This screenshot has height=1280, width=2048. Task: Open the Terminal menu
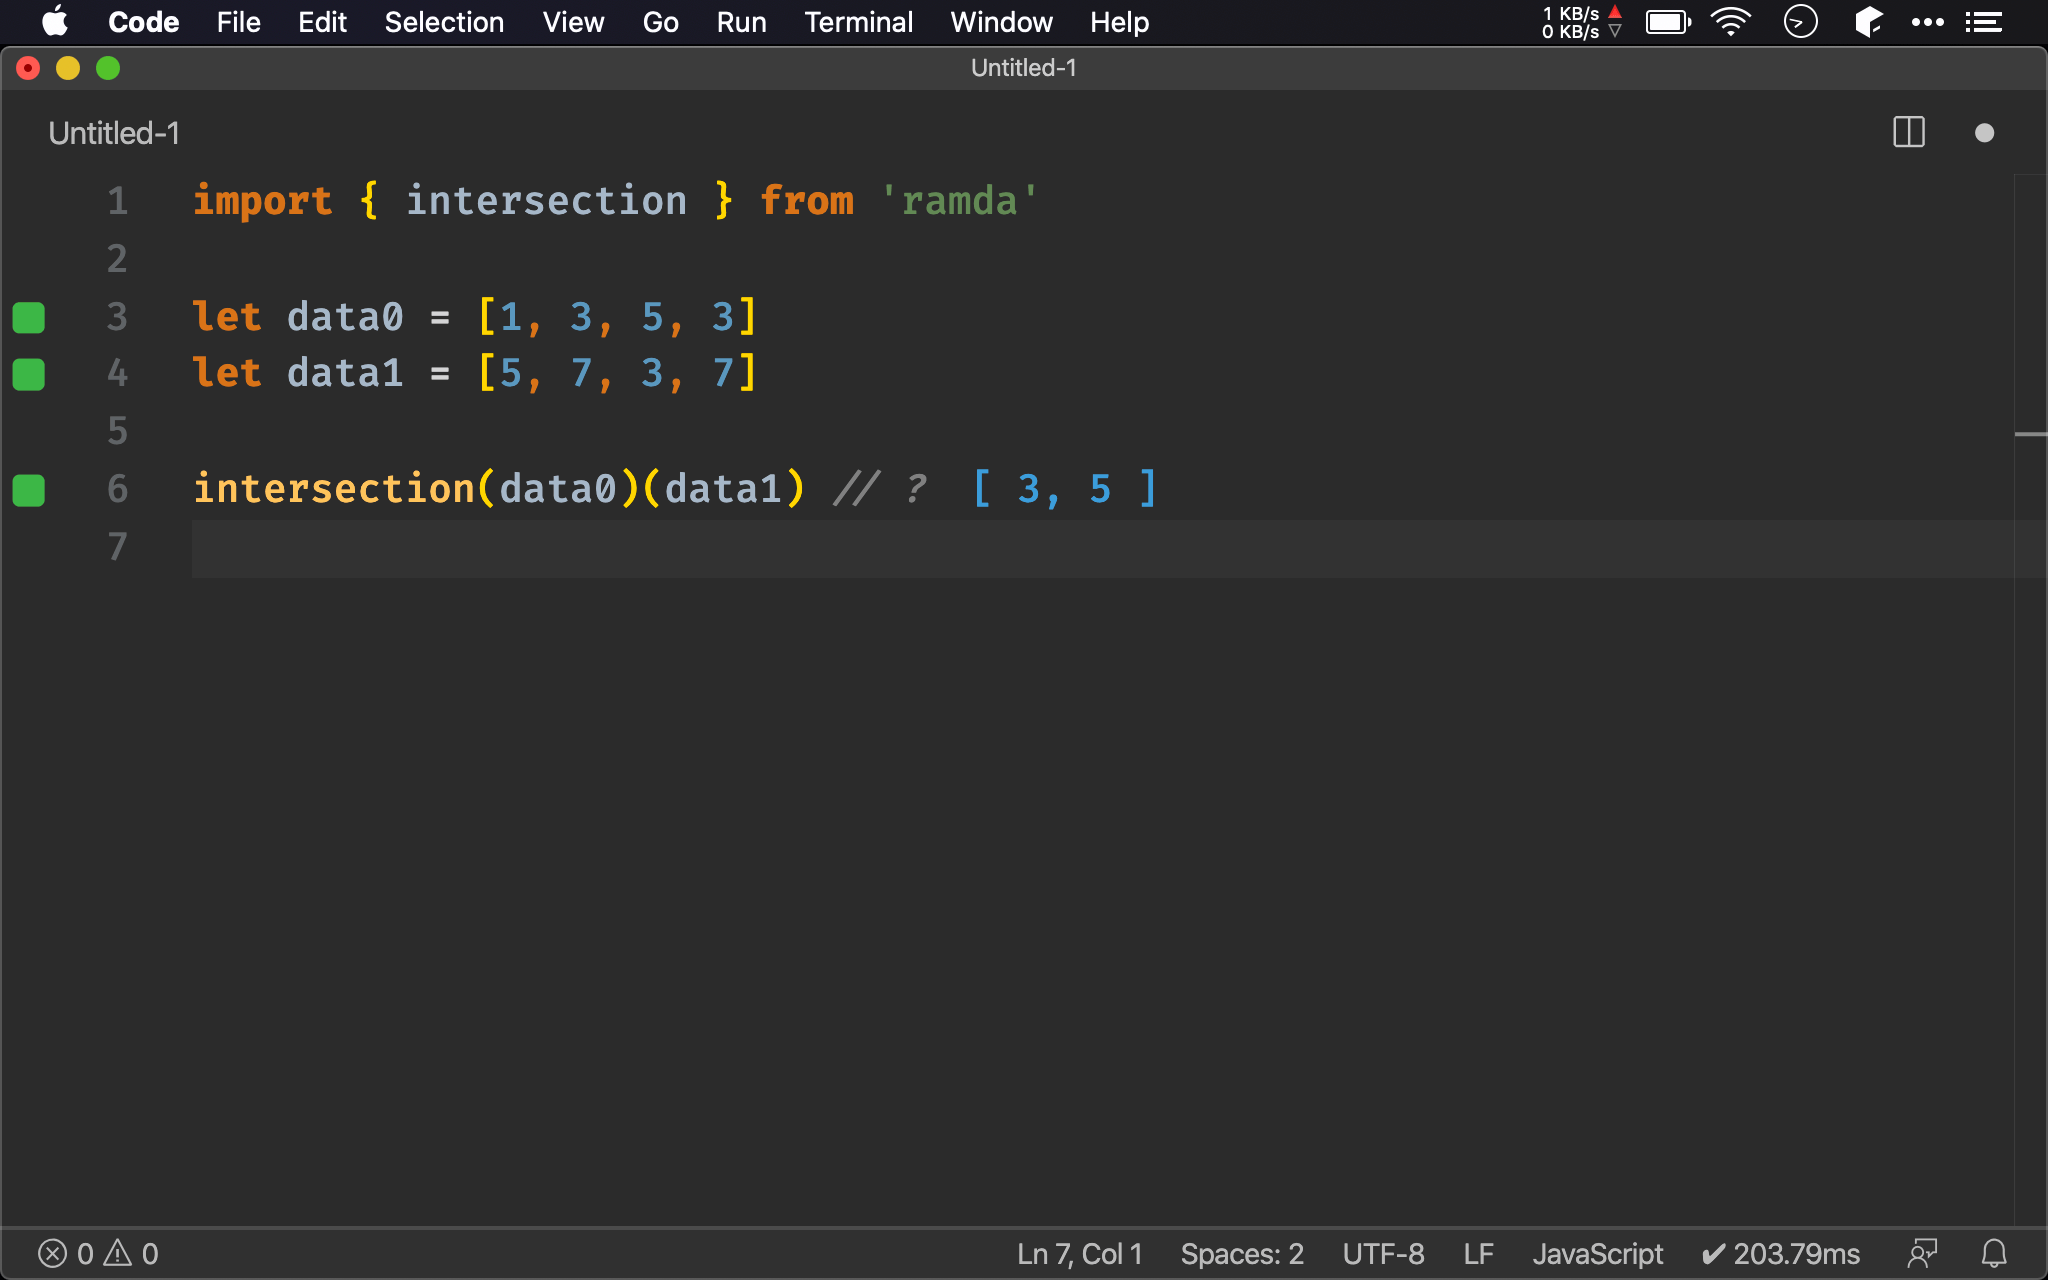[x=858, y=22]
